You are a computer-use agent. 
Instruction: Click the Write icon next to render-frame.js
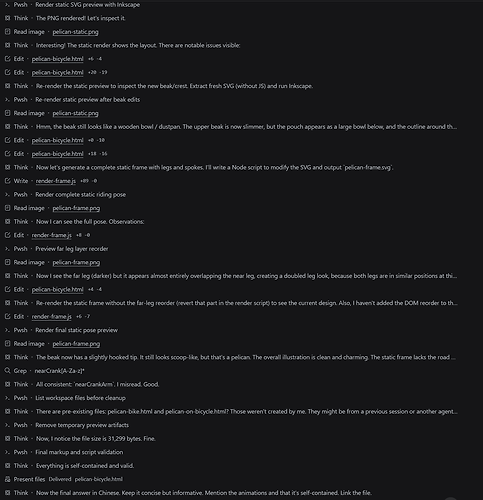[8, 181]
